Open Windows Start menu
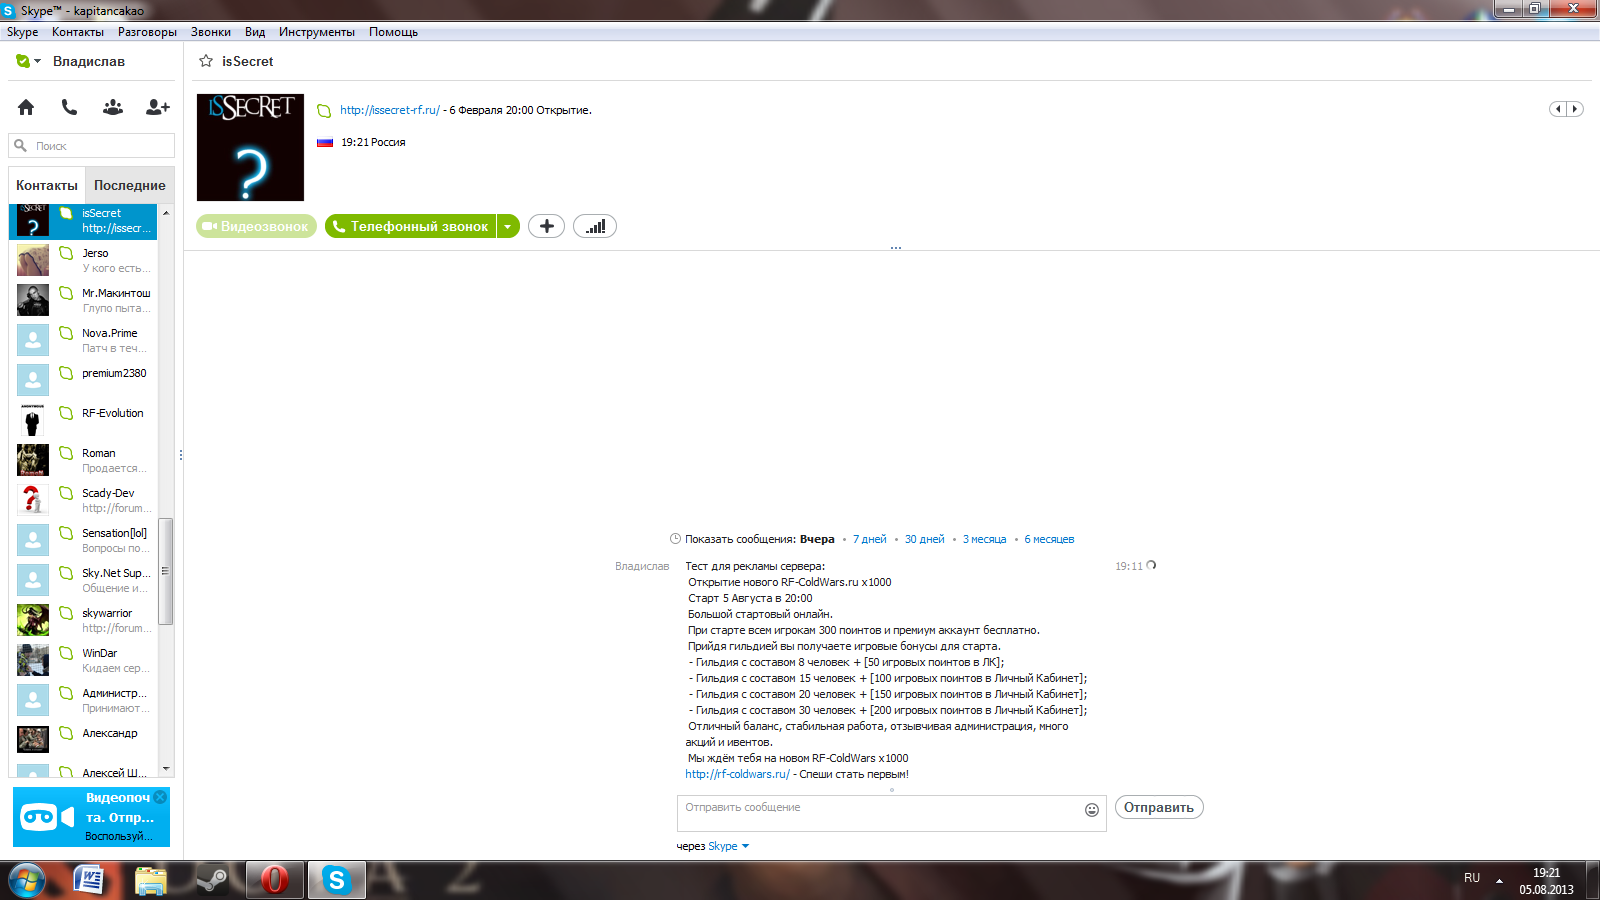 point(27,880)
